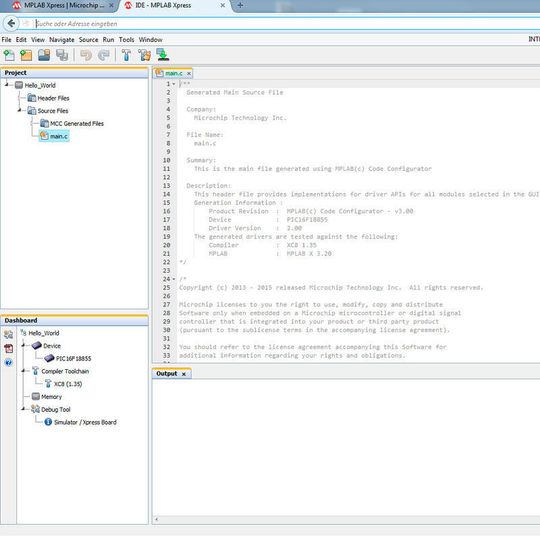Collapse the Compiler Toolchain node
This screenshot has height=540, width=540.
pyautogui.click(x=23, y=371)
